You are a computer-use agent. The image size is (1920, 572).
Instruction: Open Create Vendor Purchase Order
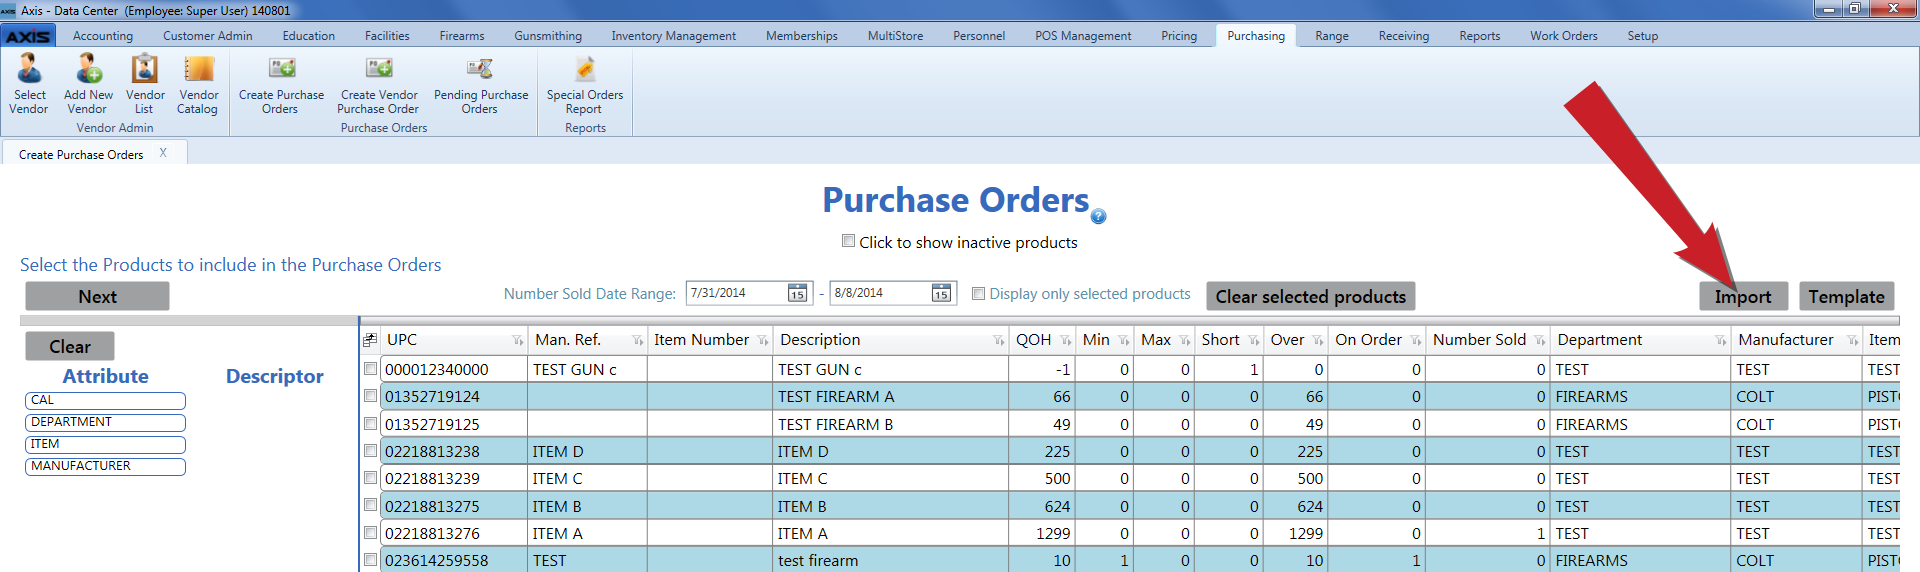point(378,83)
